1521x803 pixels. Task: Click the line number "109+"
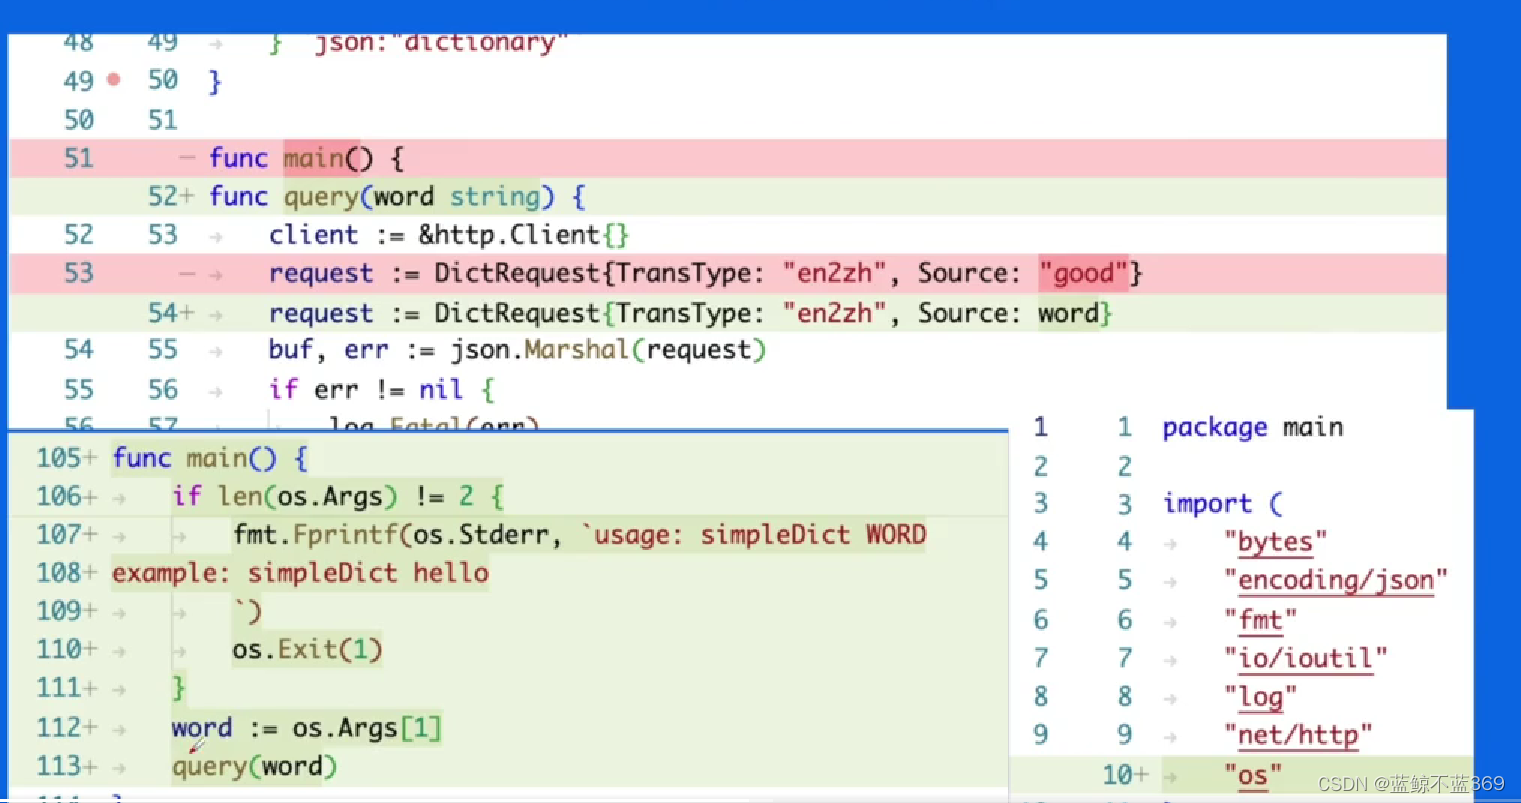67,611
